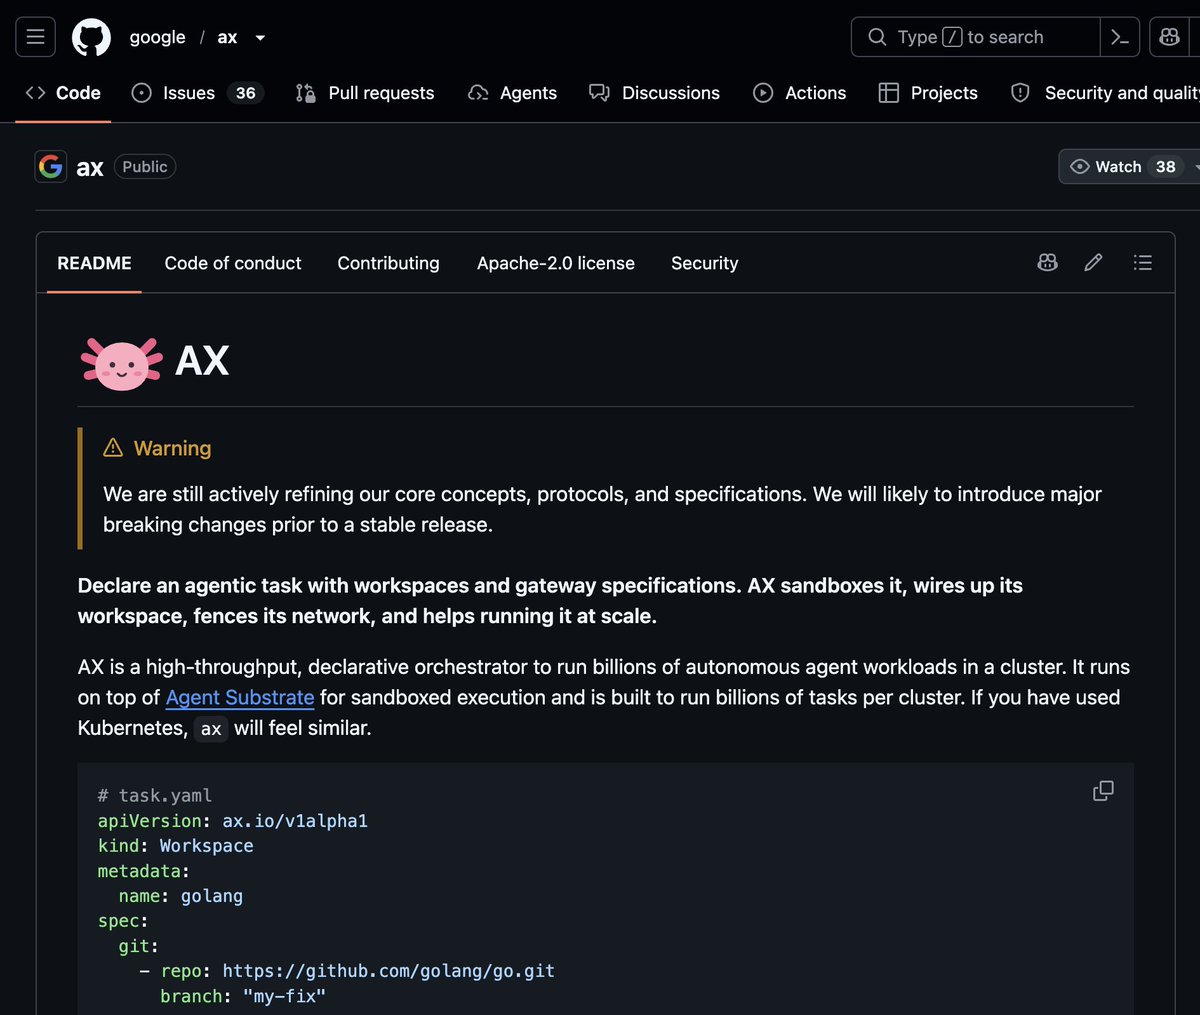The height and width of the screenshot is (1015, 1200).
Task: Click the Warning triangle icon
Action: click(113, 447)
